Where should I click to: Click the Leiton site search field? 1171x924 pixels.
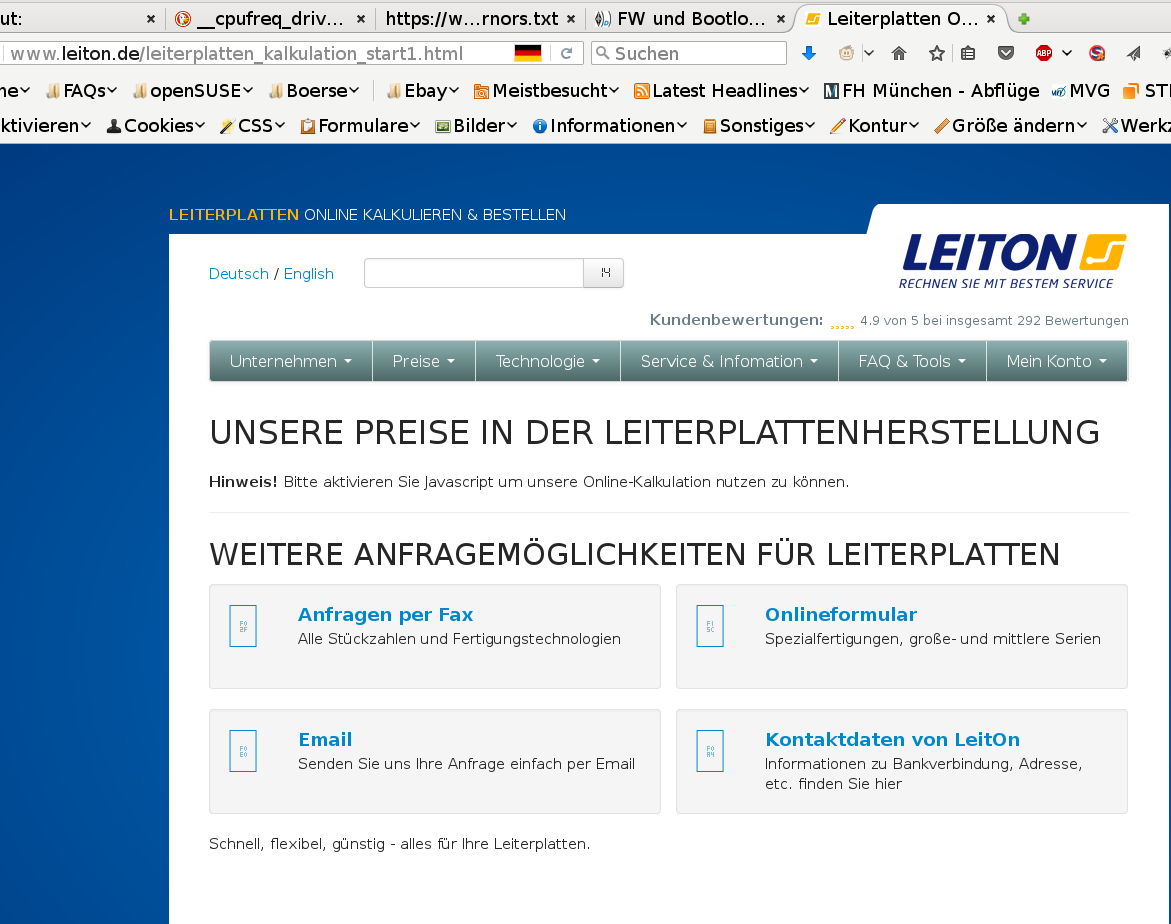coord(473,273)
